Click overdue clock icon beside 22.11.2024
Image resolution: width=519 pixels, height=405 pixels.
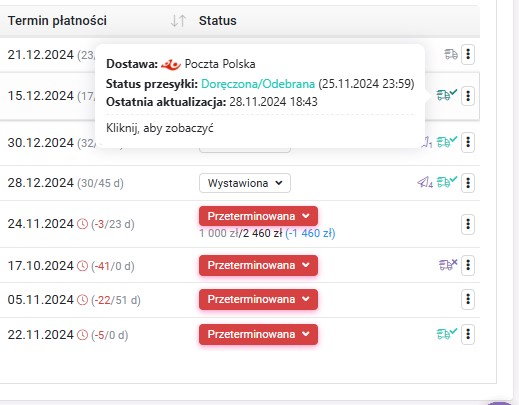(82, 335)
